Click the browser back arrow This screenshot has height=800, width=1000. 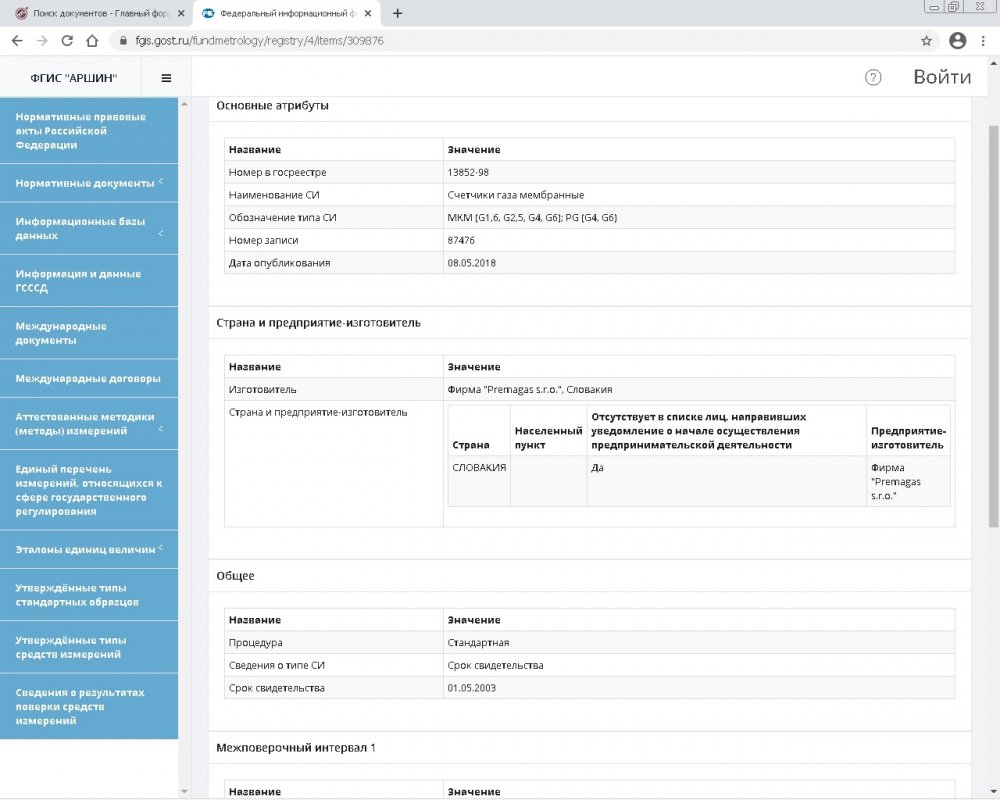point(17,41)
